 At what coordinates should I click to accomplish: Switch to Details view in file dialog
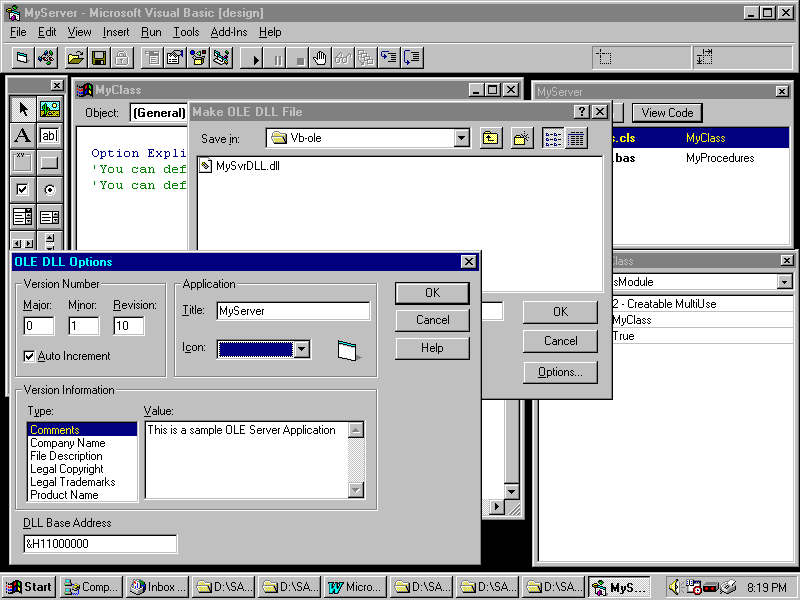click(576, 139)
